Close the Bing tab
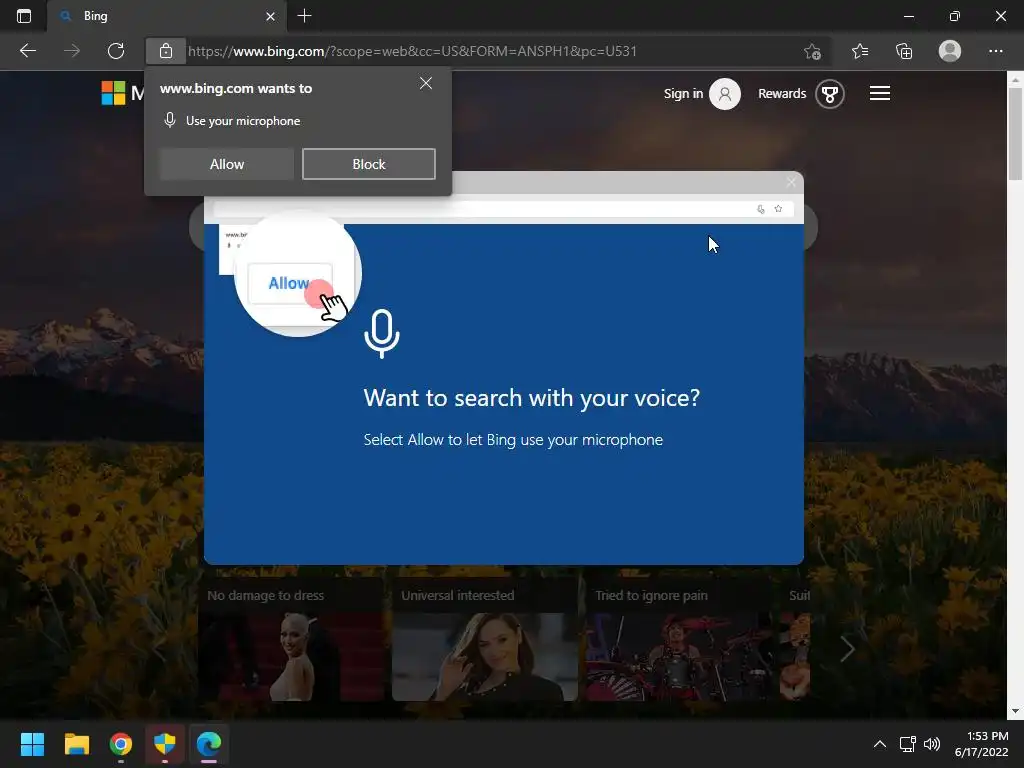The image size is (1024, 768). (x=270, y=16)
